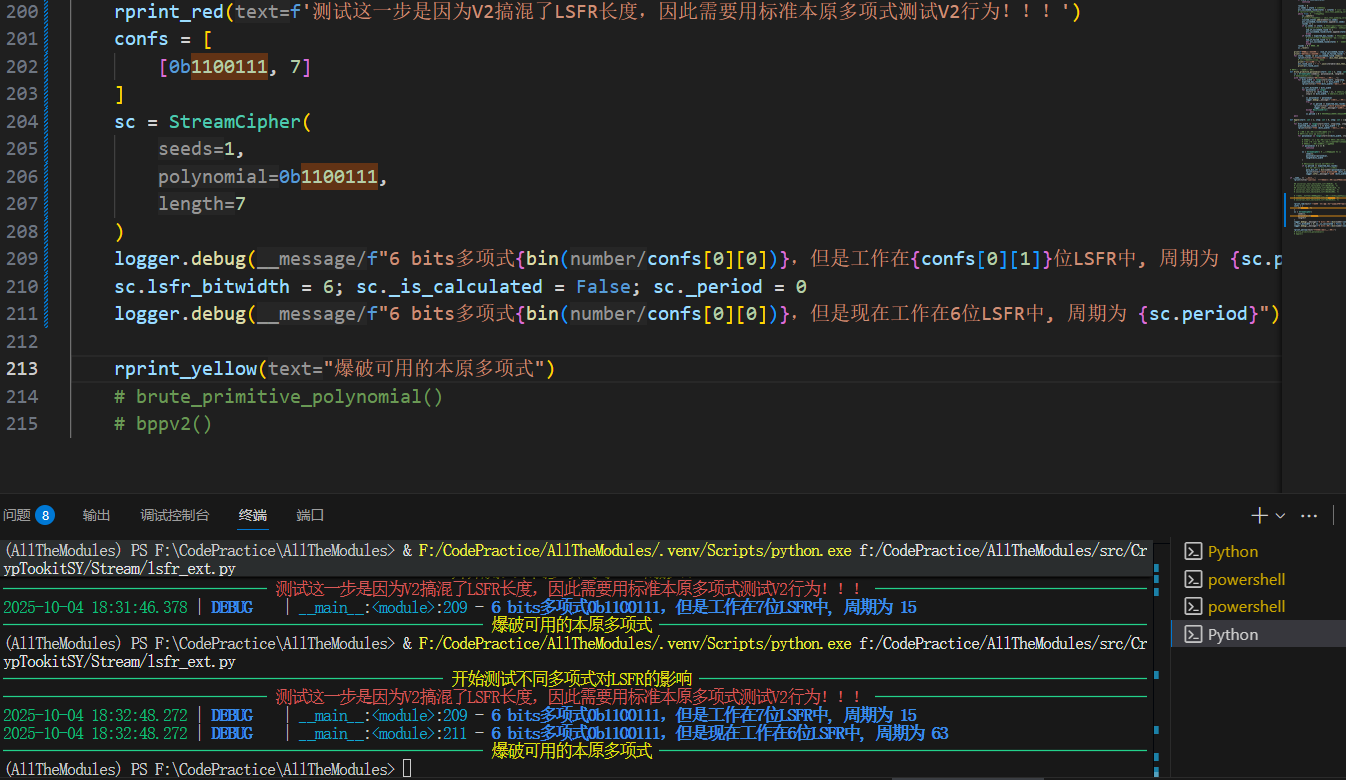Switch to the upper powershell terminal
This screenshot has width=1346, height=780.
1245,580
